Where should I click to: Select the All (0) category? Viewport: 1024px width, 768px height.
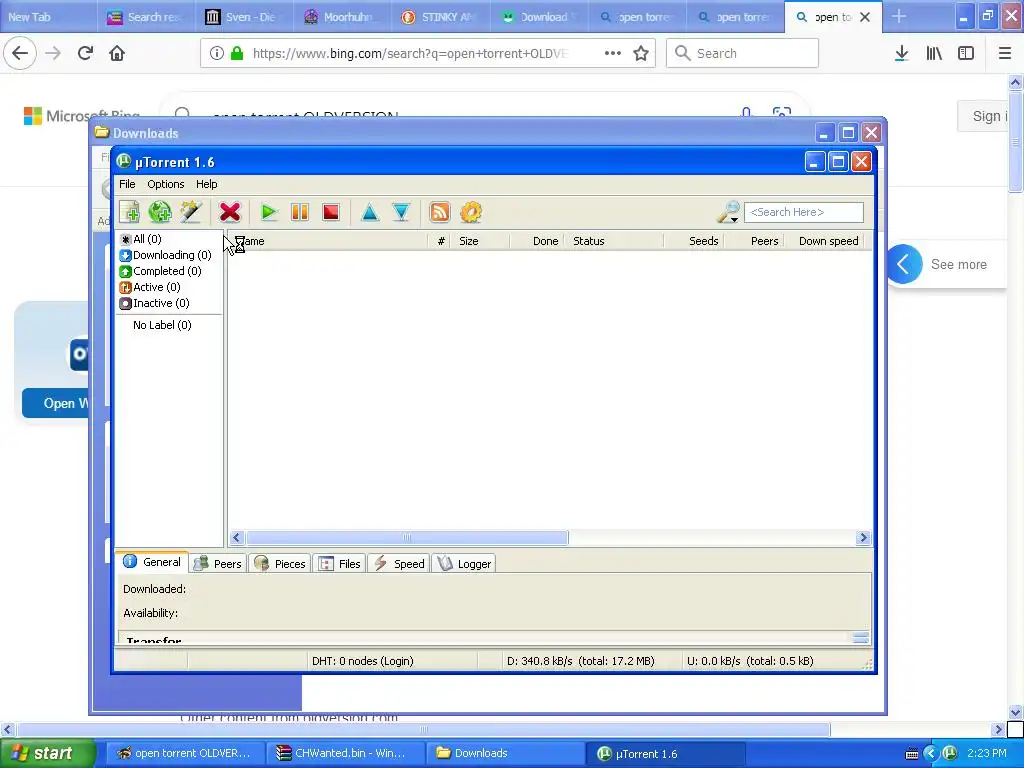click(140, 239)
